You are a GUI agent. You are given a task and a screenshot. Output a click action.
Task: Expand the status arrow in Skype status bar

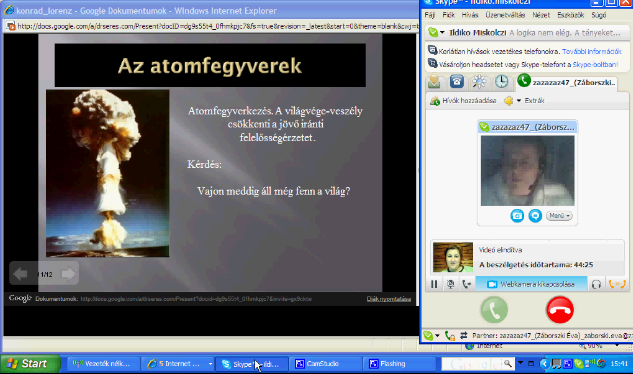click(437, 336)
